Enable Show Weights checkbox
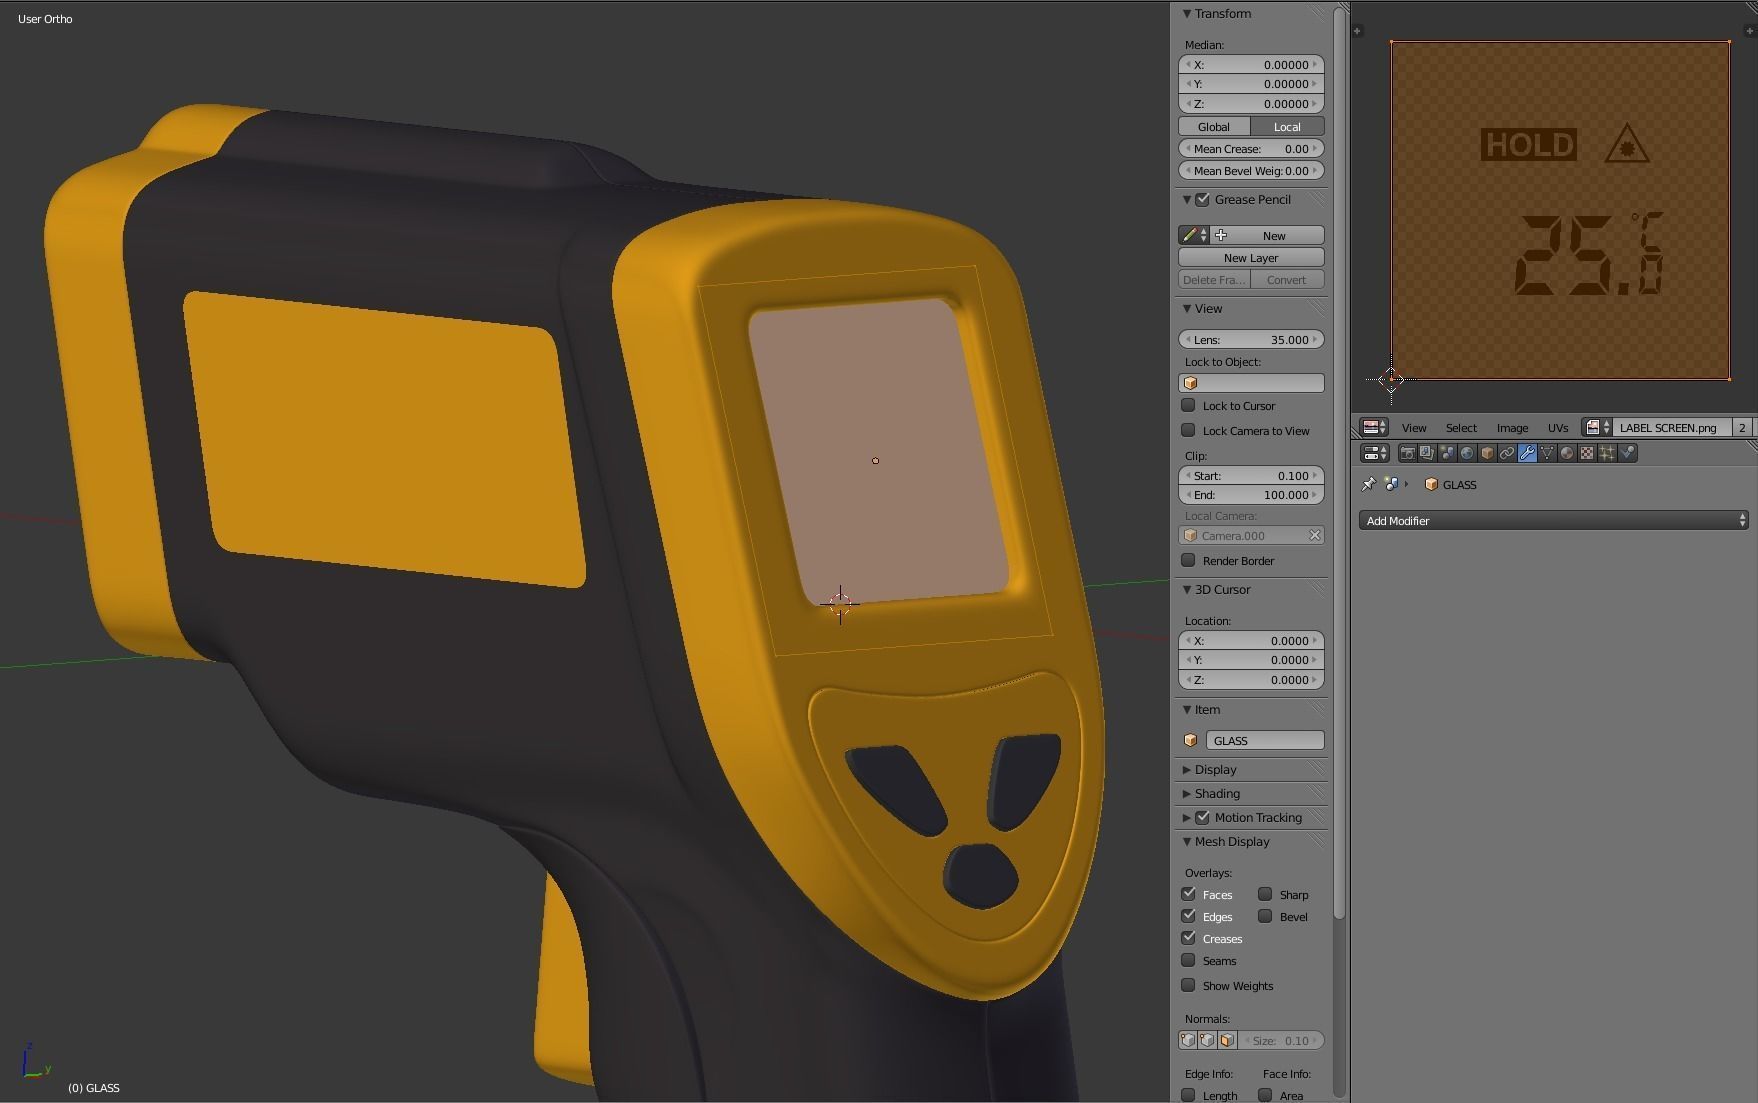Viewport: 1758px width, 1103px height. click(x=1188, y=985)
